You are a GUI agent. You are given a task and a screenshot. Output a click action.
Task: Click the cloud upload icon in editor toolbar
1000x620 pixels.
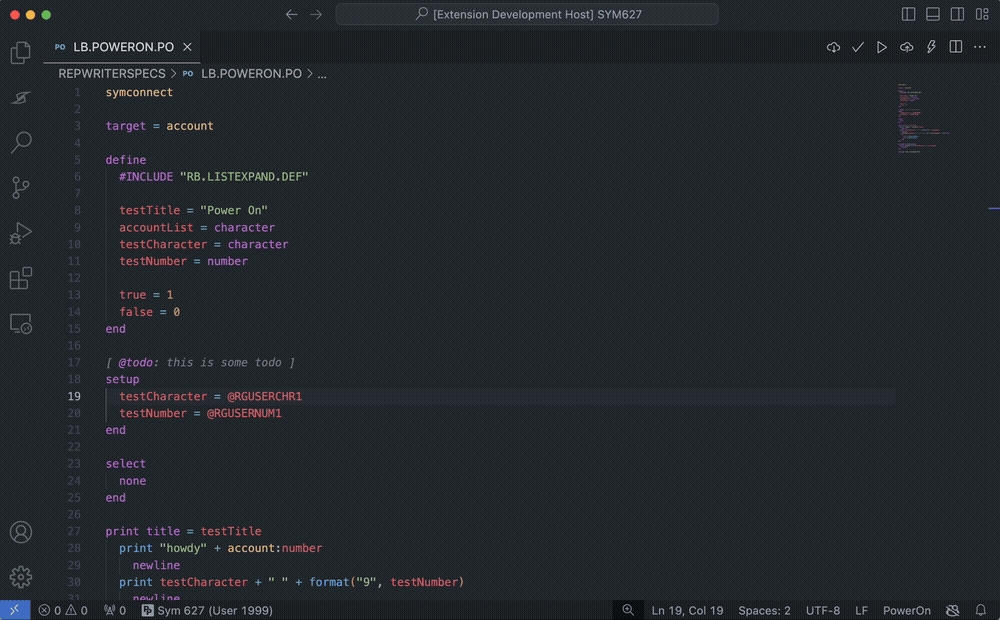(907, 47)
